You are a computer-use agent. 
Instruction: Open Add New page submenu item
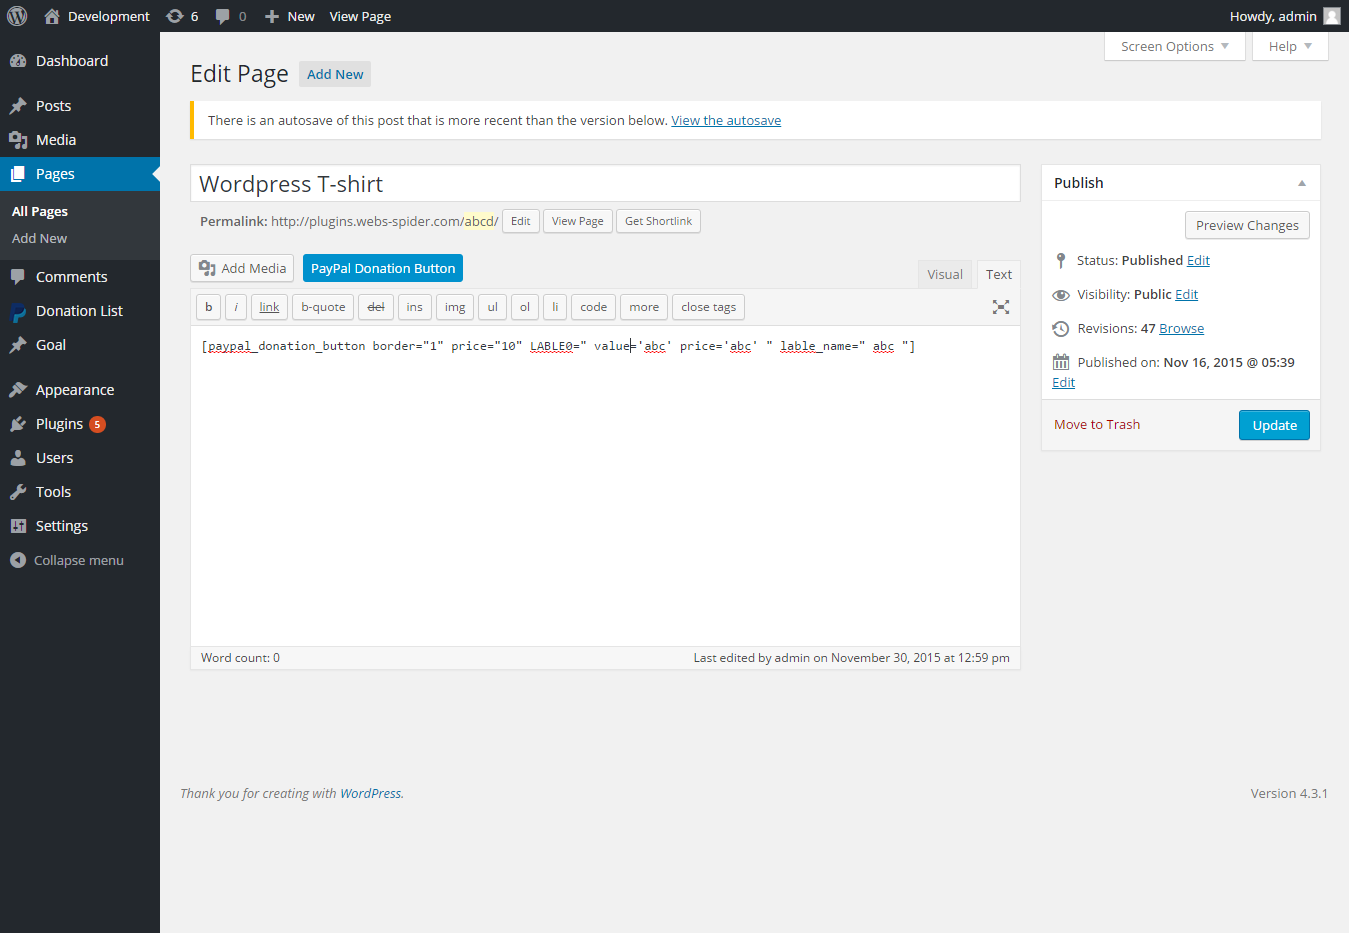click(x=40, y=238)
